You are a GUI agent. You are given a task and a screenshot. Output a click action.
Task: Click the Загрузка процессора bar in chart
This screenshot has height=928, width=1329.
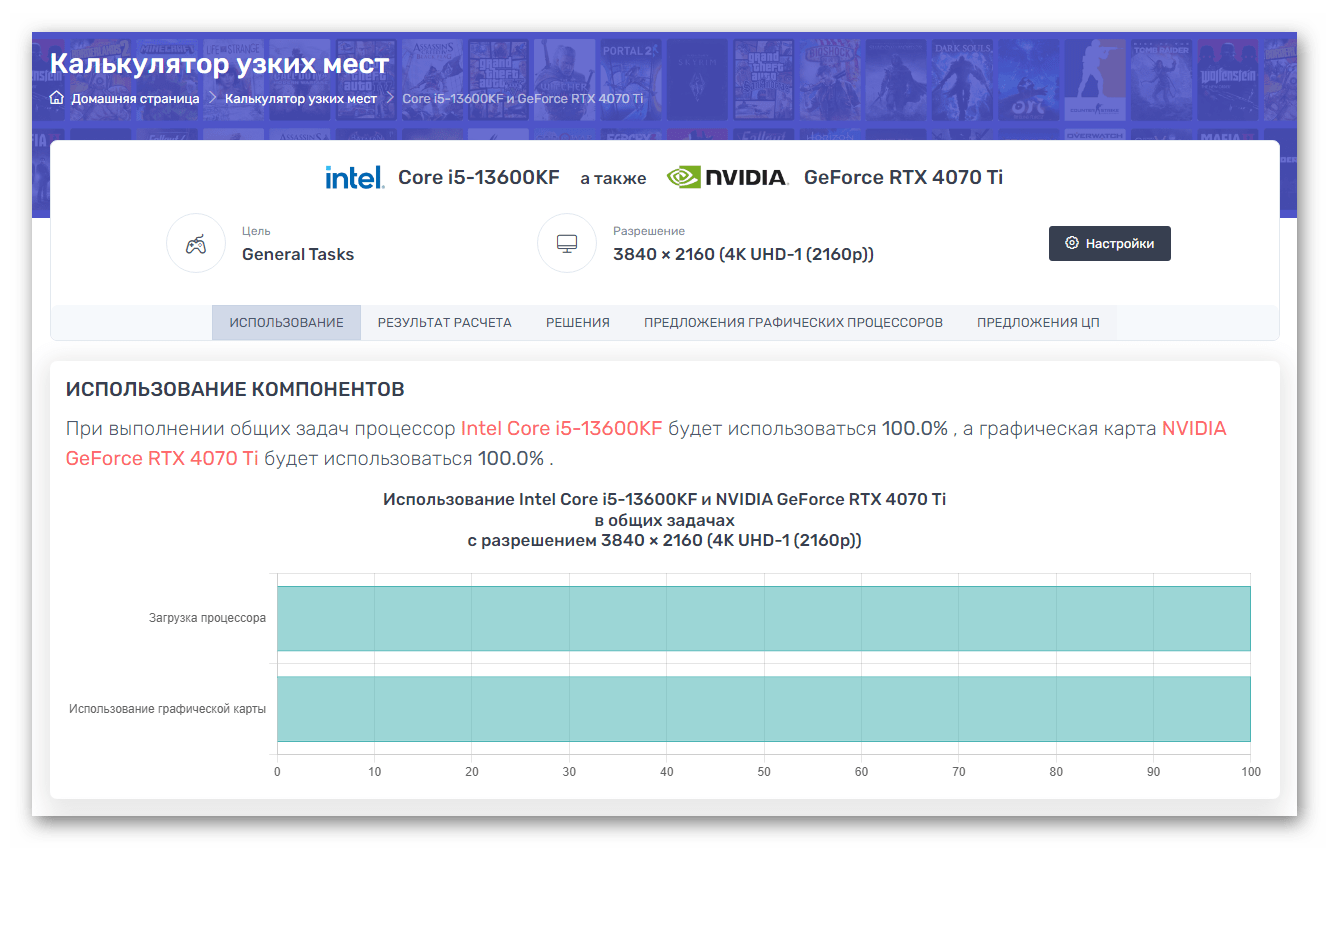[x=764, y=618]
